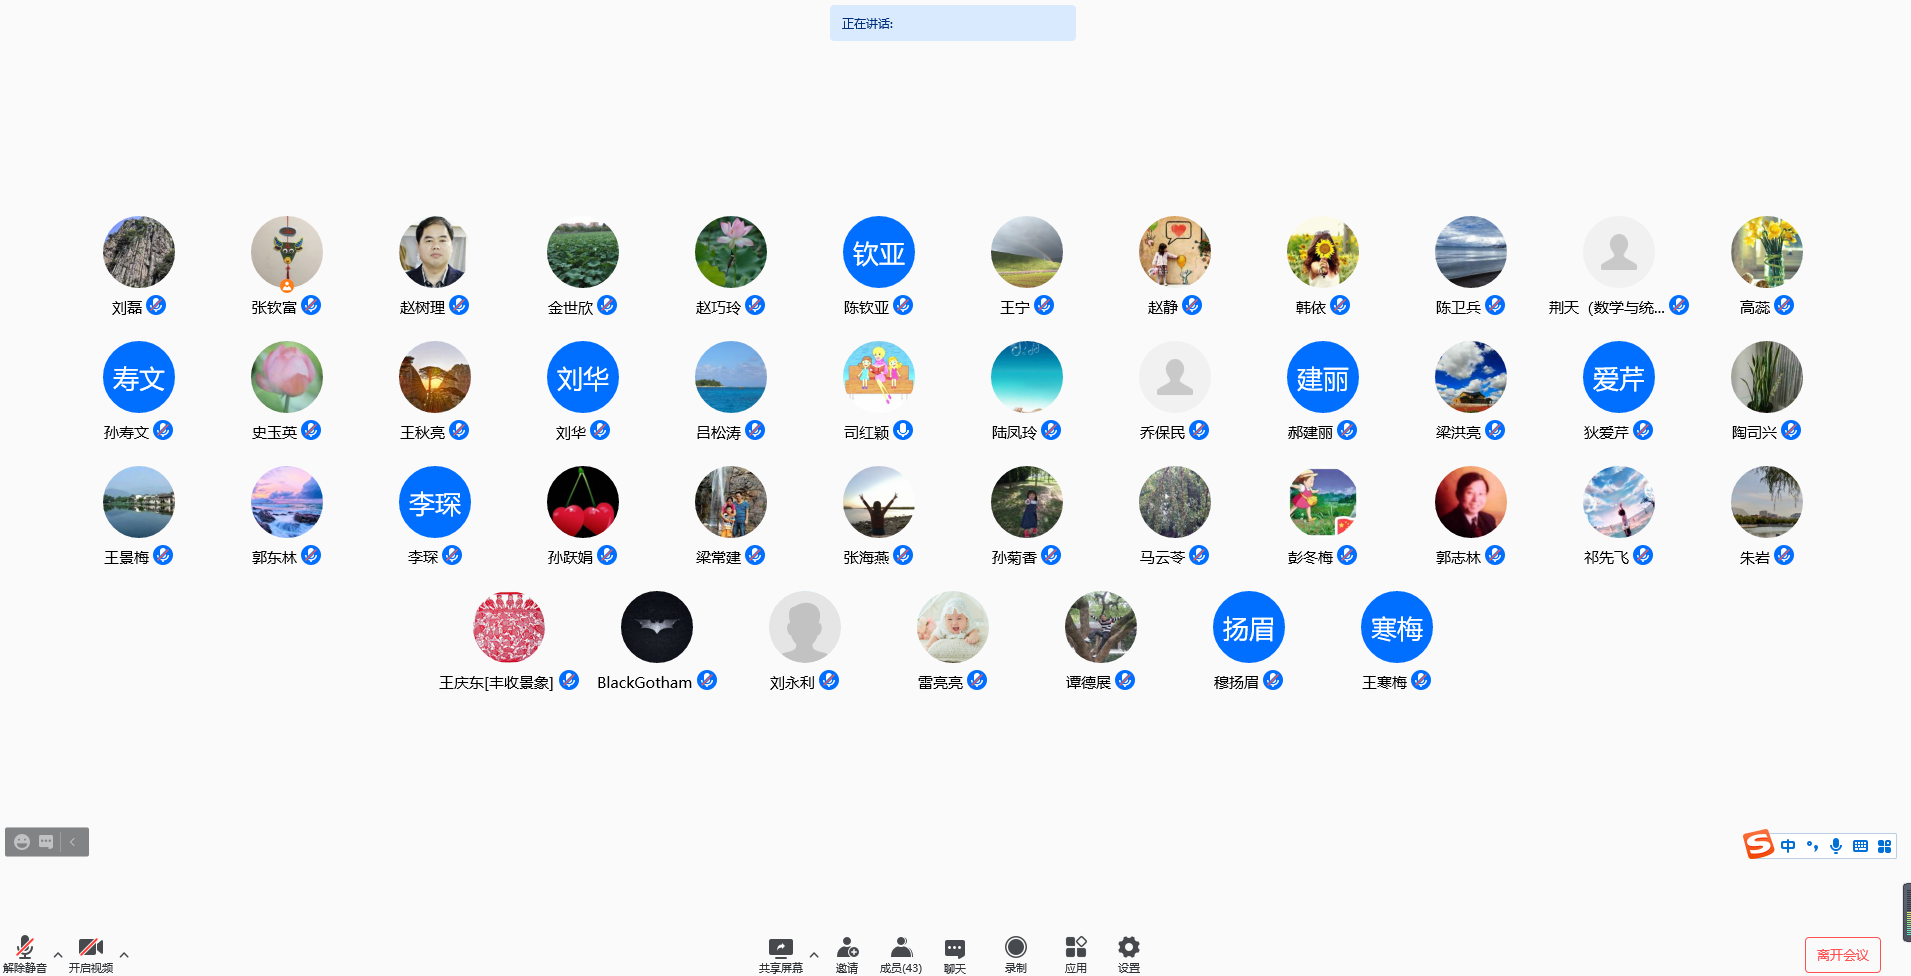Screen dimensions: 1911x976
Task: Unmute microphone with 解除静音
Action: coord(25,948)
